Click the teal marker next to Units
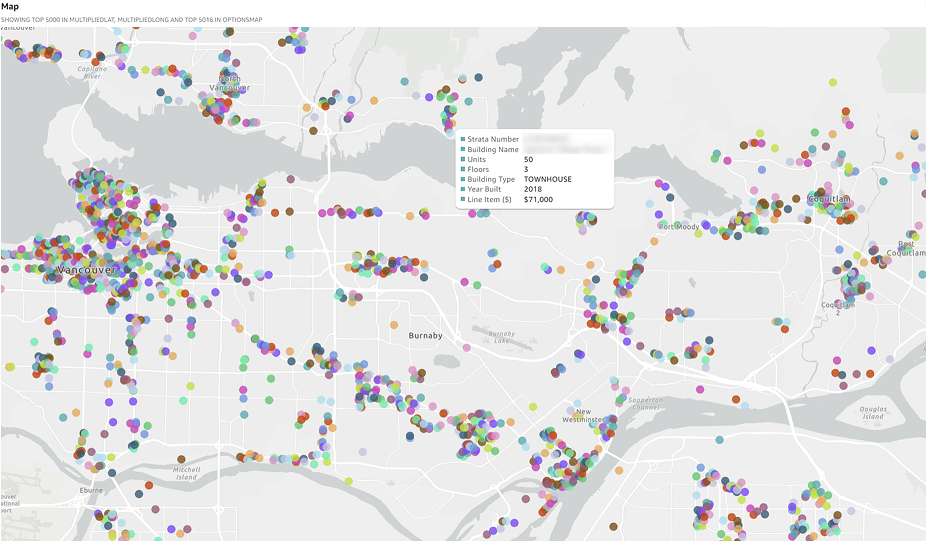 coord(464,159)
